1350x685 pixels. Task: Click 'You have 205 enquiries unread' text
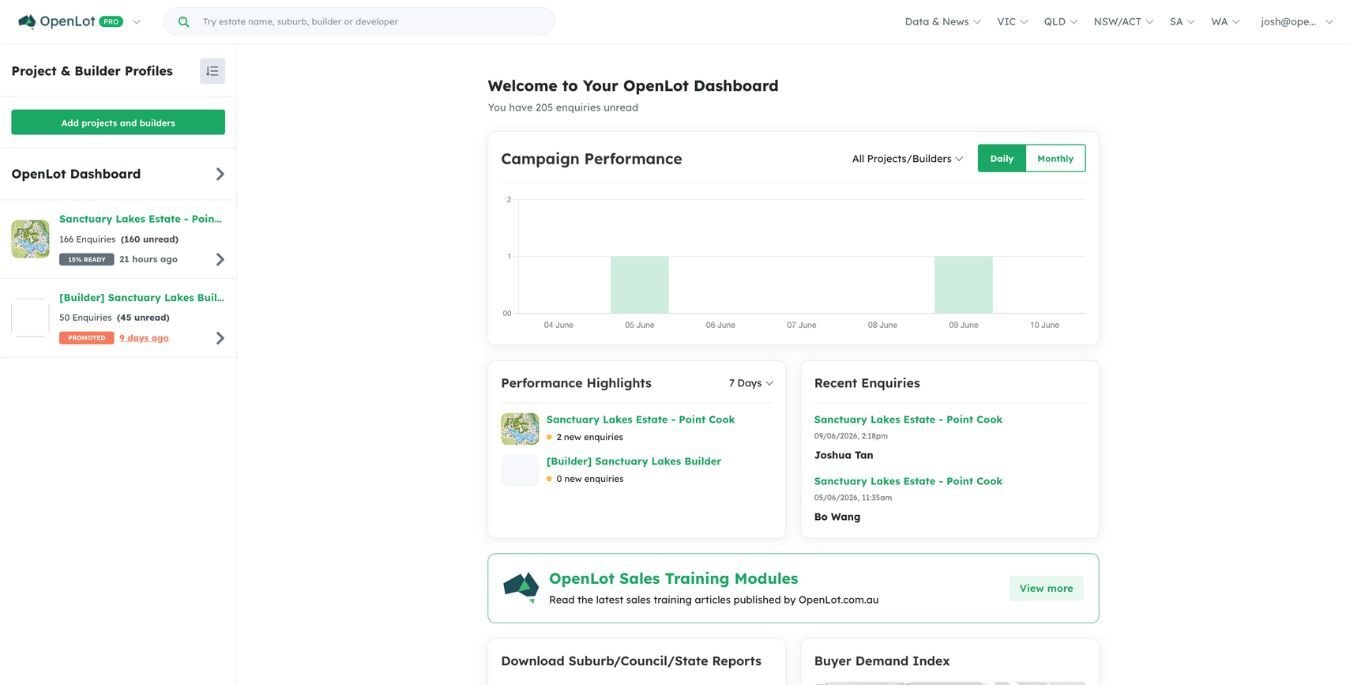pyautogui.click(x=563, y=107)
